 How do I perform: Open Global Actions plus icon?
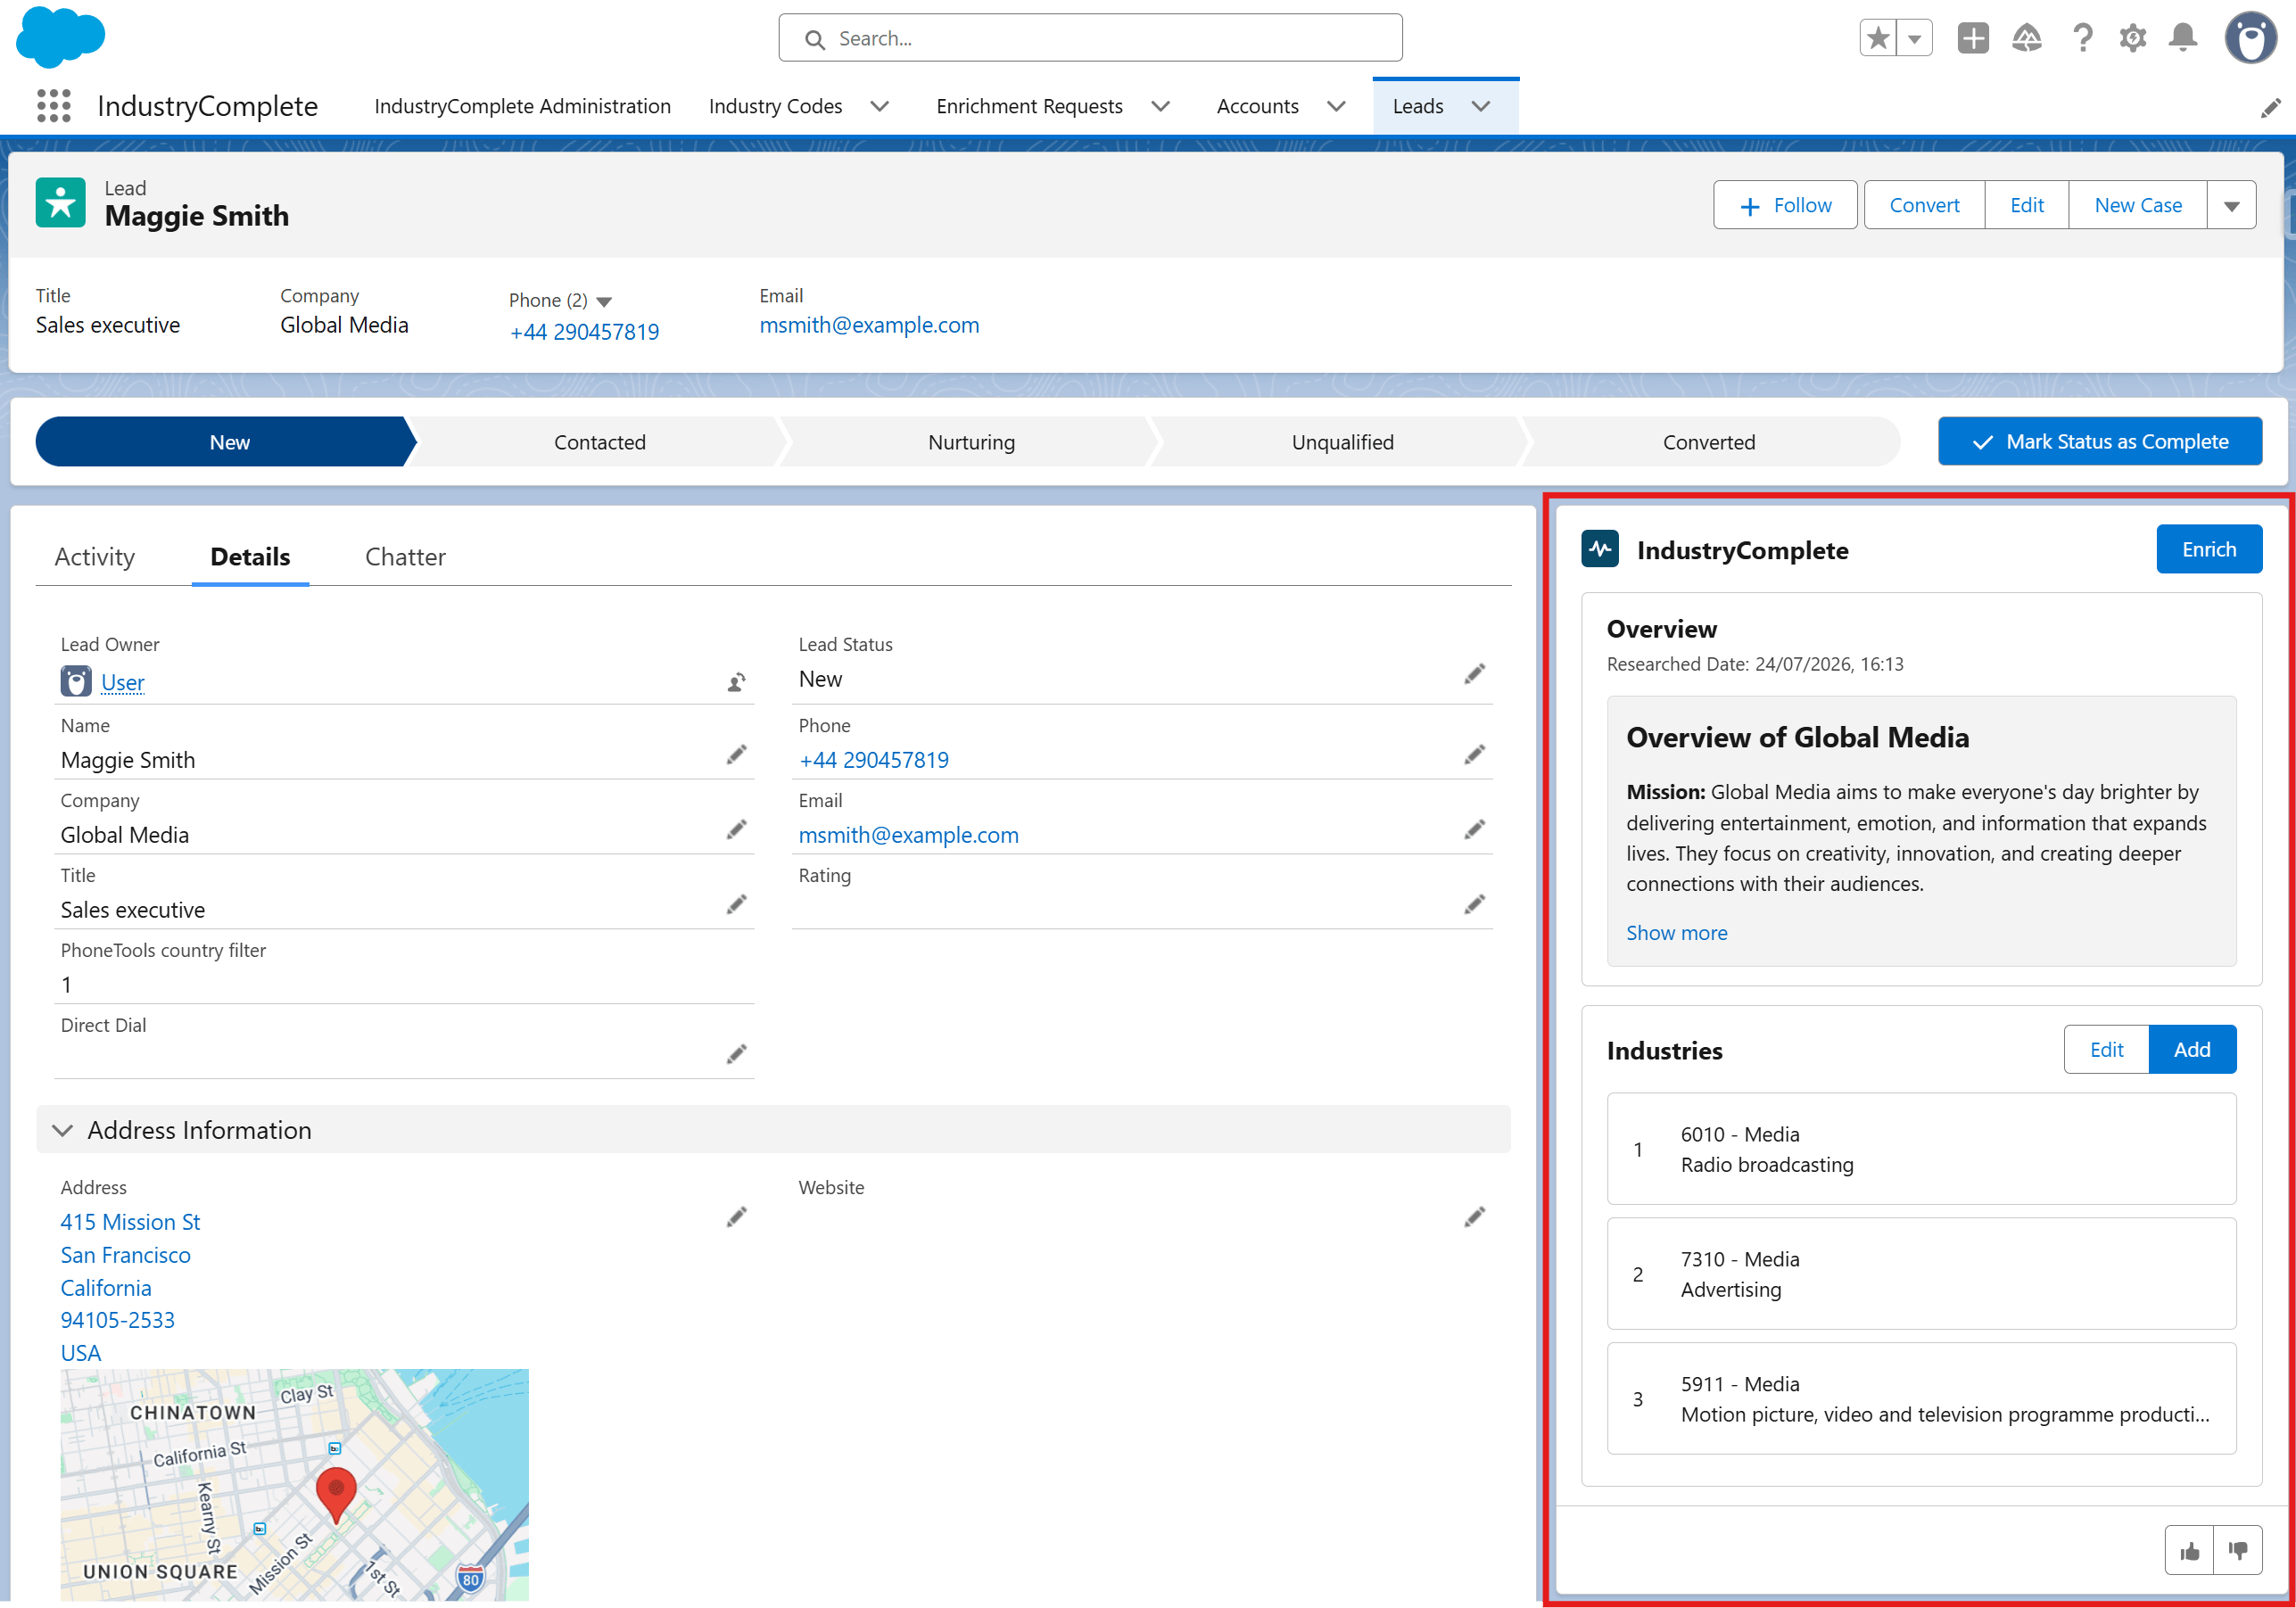pos(1973,39)
